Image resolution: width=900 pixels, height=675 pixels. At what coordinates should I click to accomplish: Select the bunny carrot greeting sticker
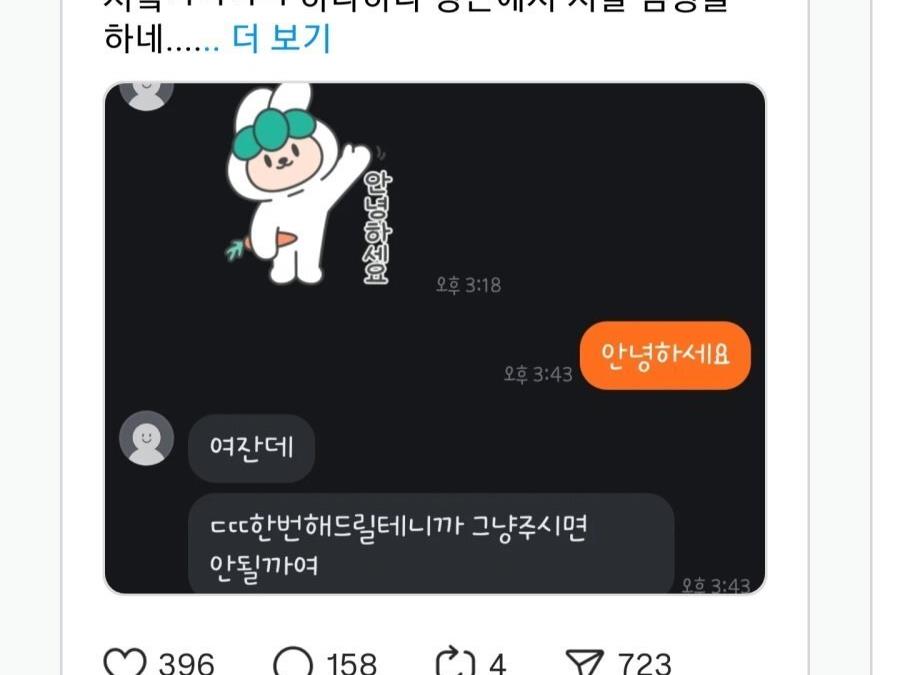(310, 184)
